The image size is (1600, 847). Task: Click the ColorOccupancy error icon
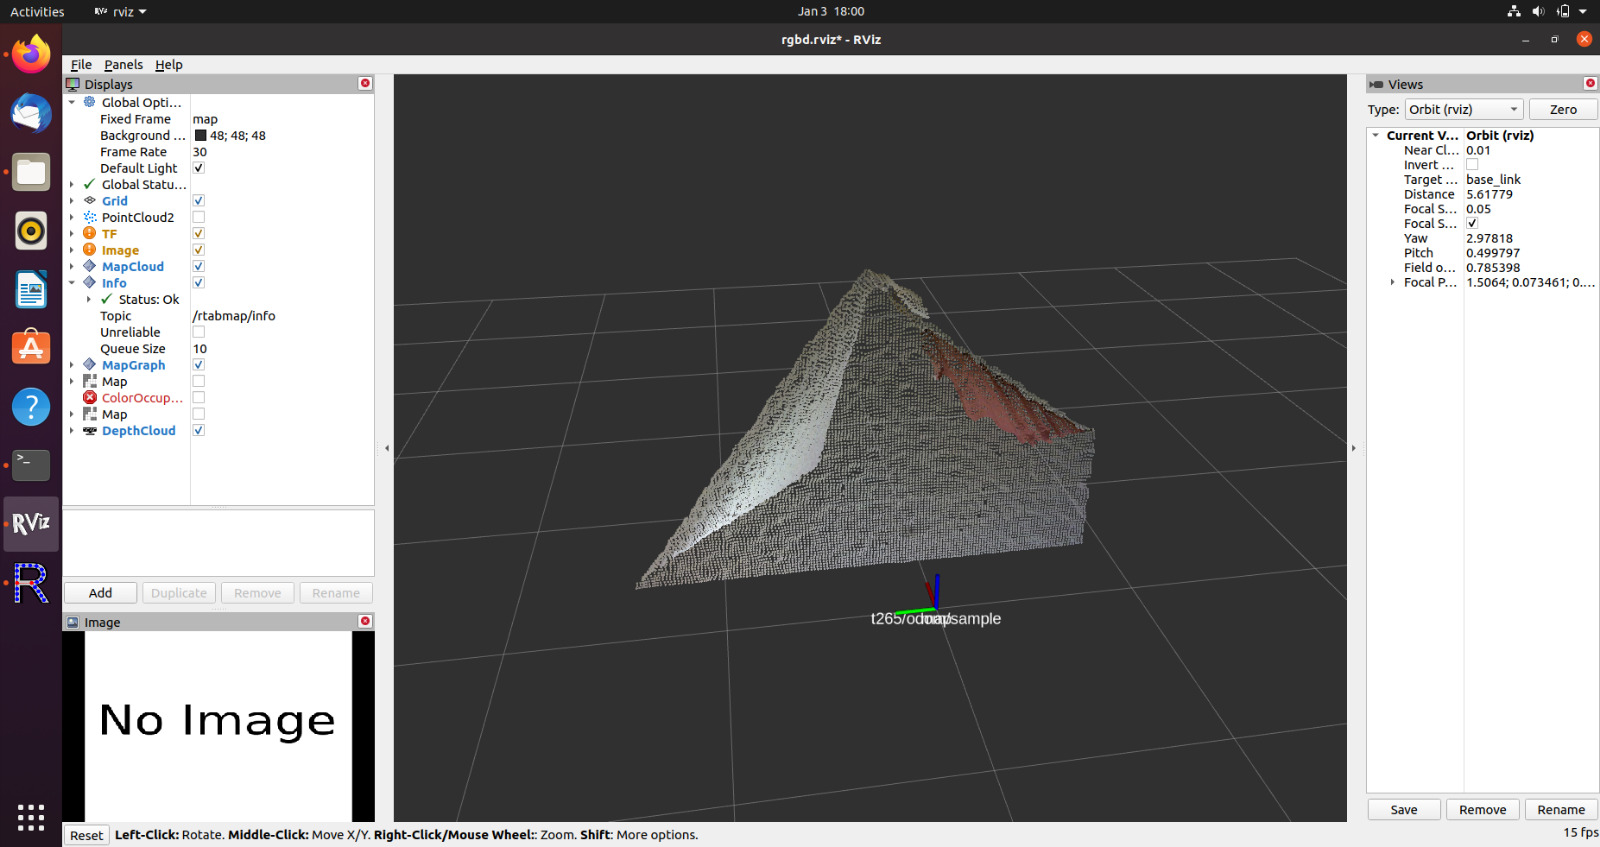point(90,398)
